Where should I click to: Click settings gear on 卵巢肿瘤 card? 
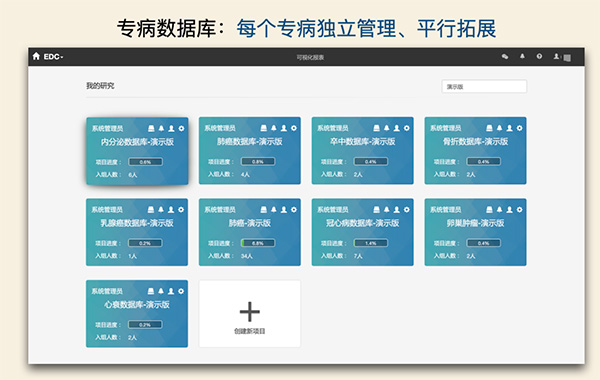click(519, 210)
